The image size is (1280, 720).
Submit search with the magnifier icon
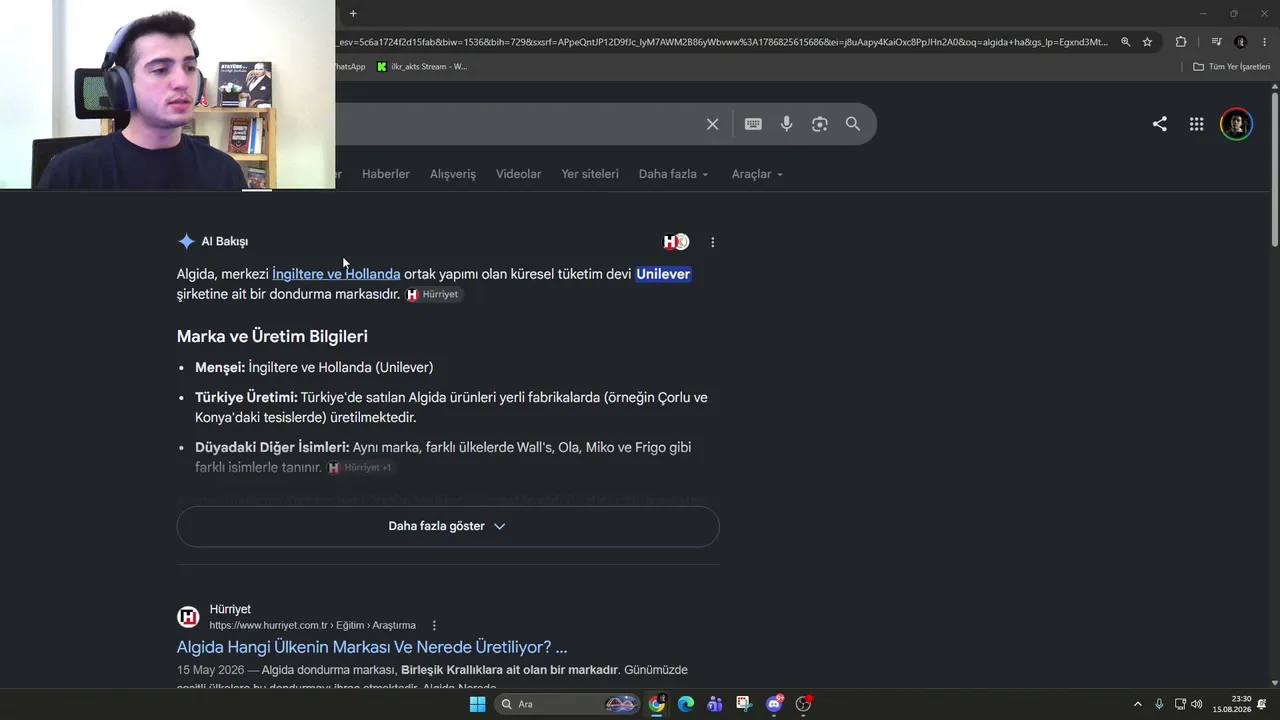point(853,124)
